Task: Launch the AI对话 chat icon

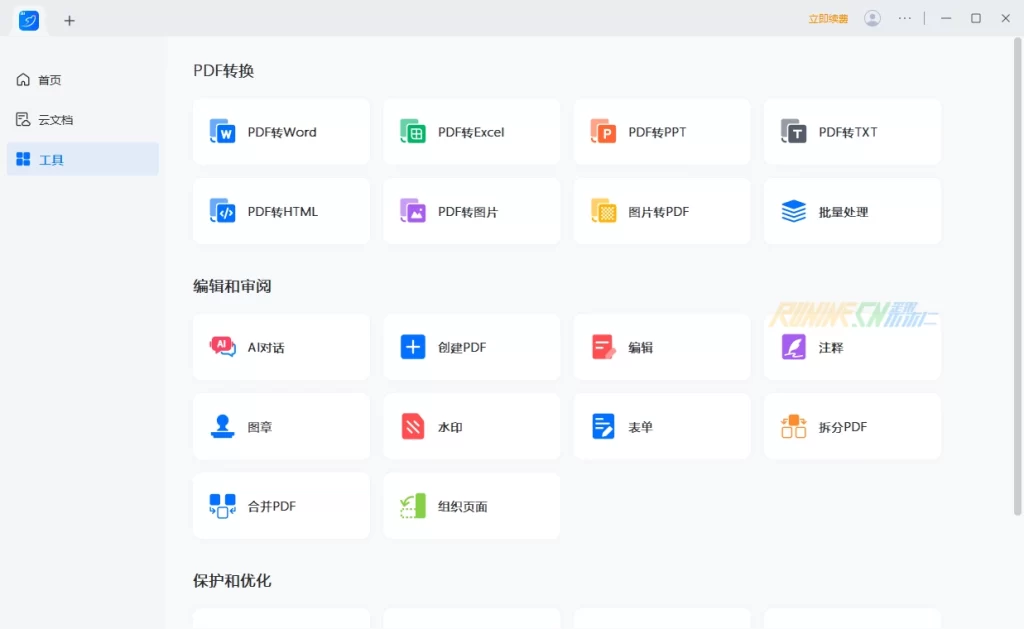Action: coord(223,347)
